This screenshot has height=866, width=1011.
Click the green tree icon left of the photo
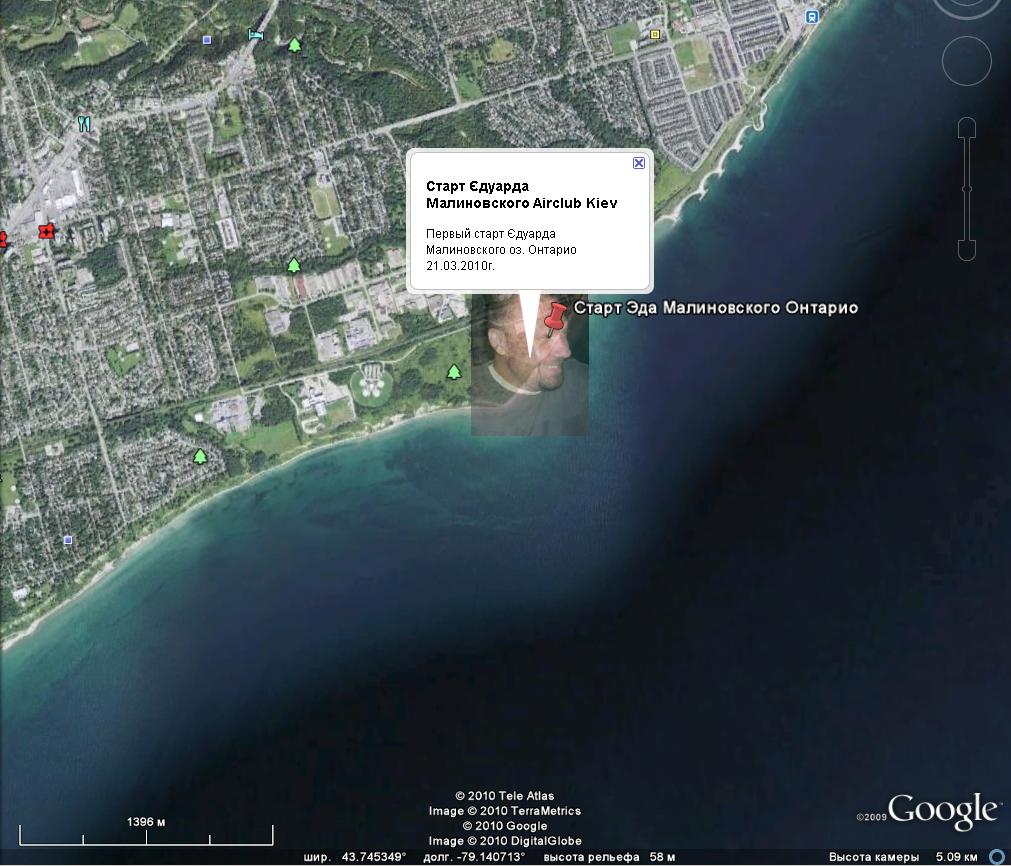[454, 372]
